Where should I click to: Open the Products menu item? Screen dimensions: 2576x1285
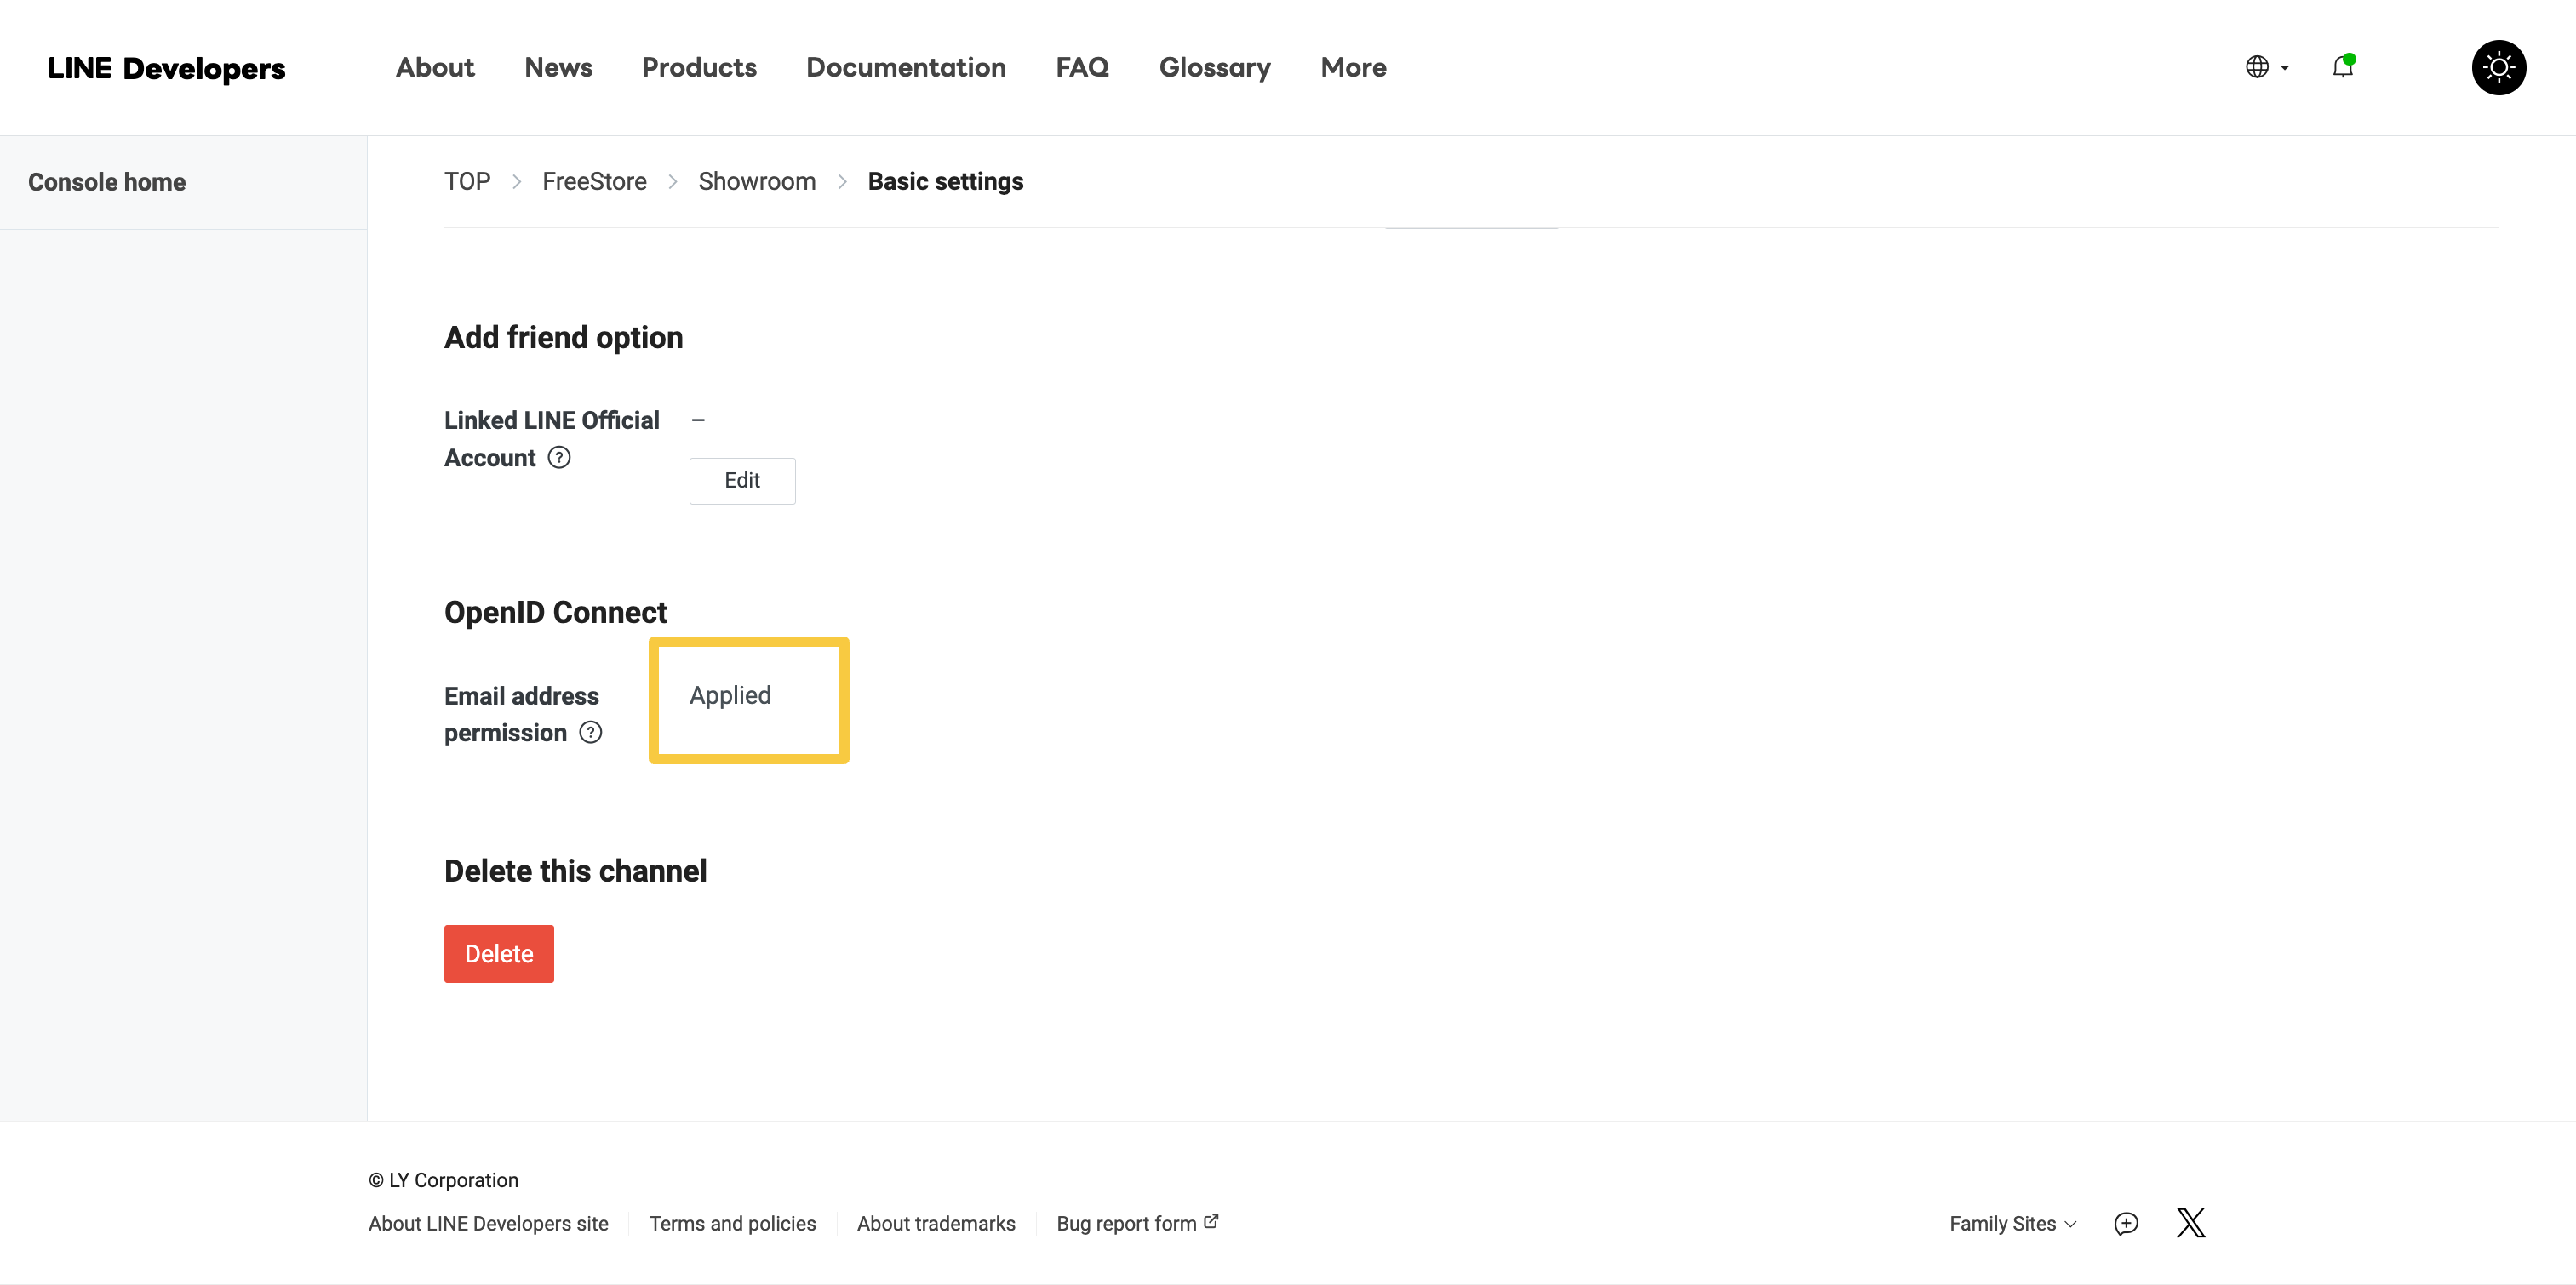699,67
